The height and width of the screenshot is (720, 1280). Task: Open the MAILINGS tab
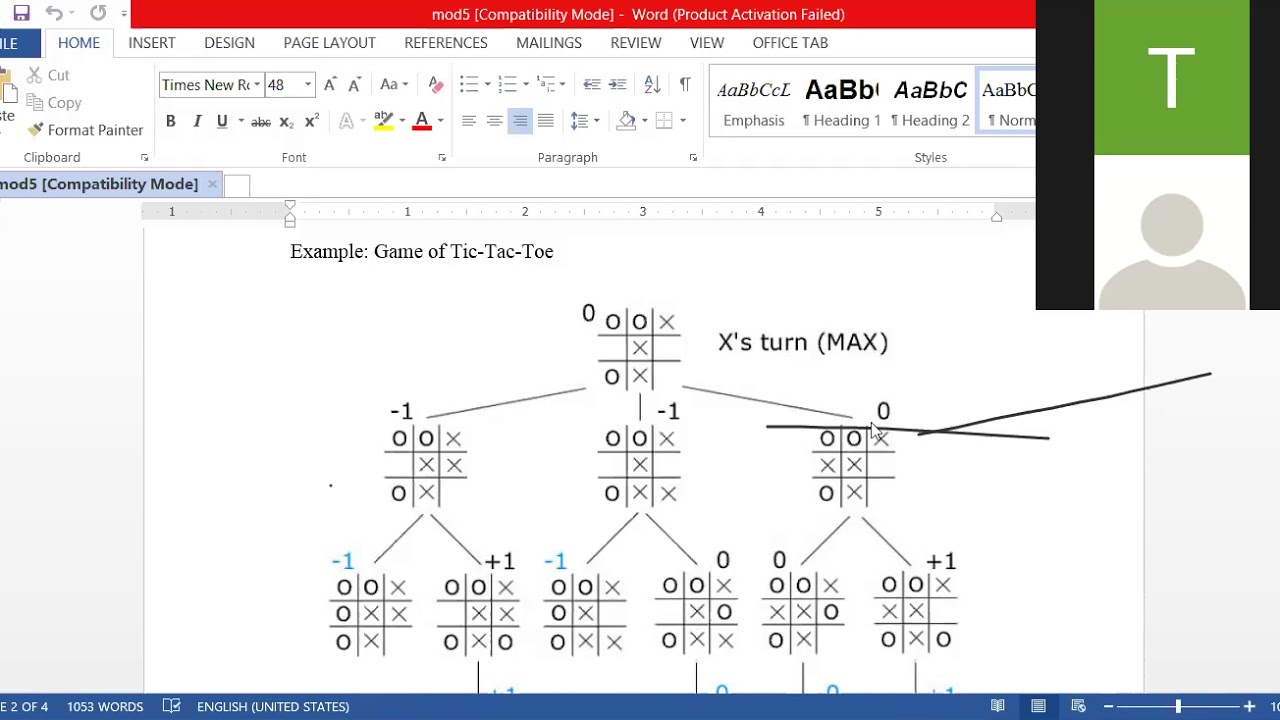(549, 43)
